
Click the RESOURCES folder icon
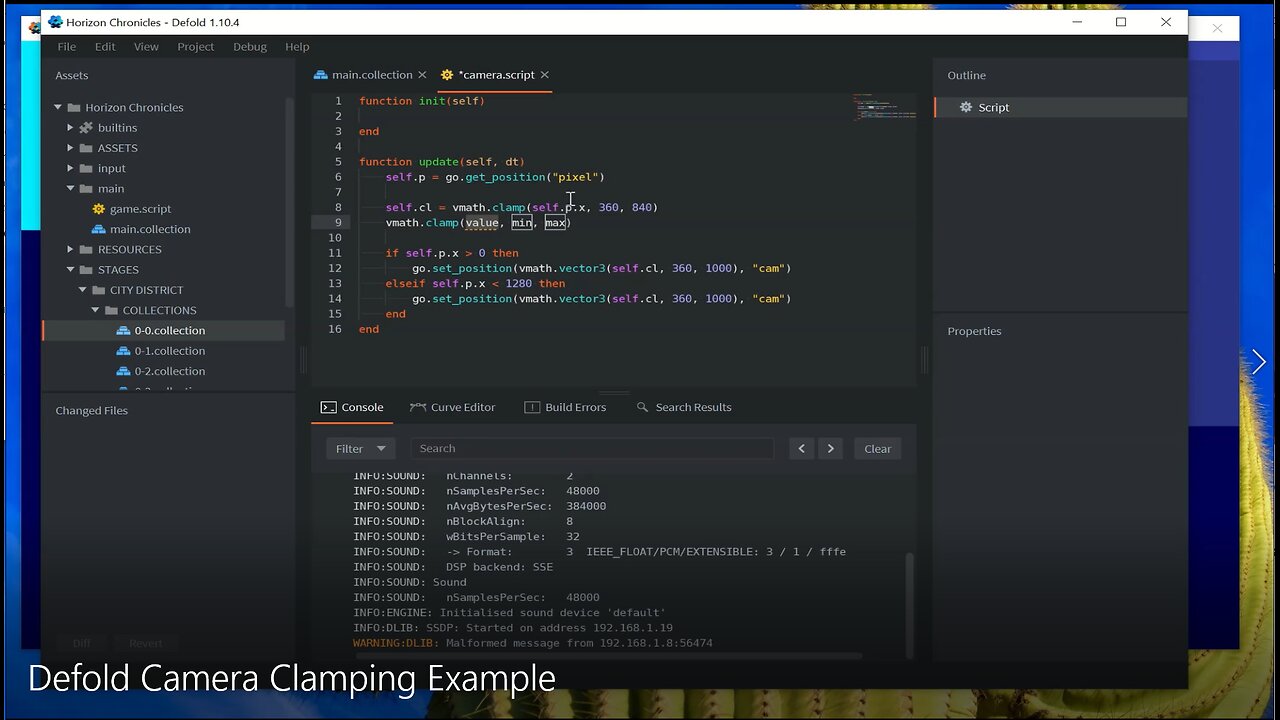tap(87, 249)
